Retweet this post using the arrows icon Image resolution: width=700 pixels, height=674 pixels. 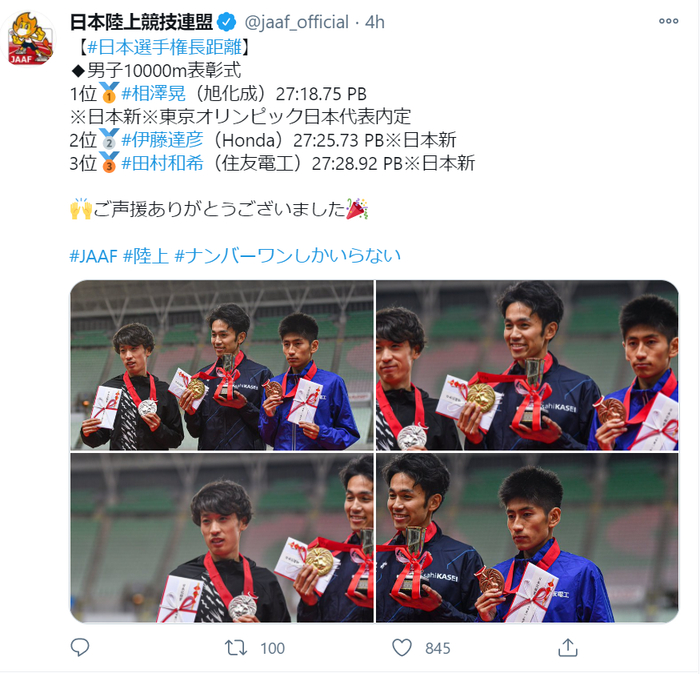point(236,648)
